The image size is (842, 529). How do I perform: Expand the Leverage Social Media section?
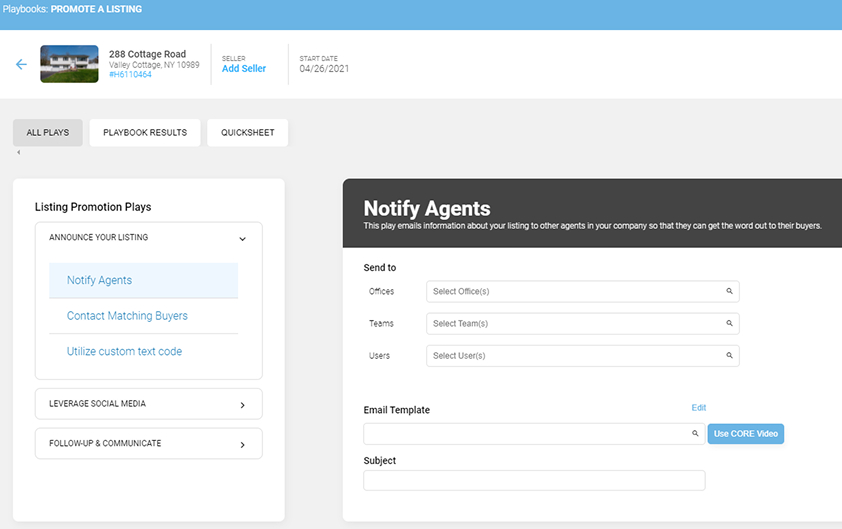242,405
